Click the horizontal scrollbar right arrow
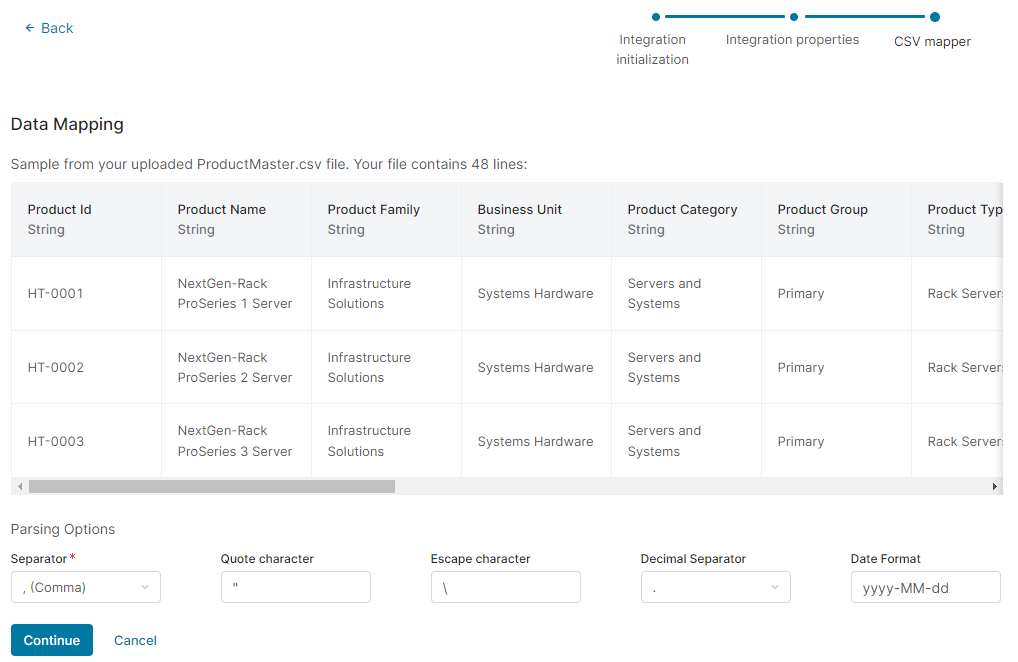This screenshot has height=662, width=1018. [994, 487]
